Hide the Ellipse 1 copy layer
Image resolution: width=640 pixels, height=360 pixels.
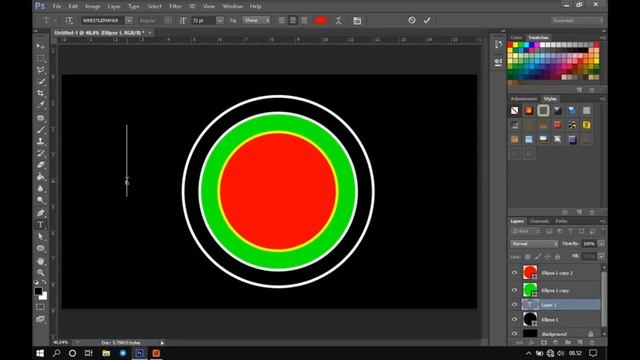click(x=514, y=290)
